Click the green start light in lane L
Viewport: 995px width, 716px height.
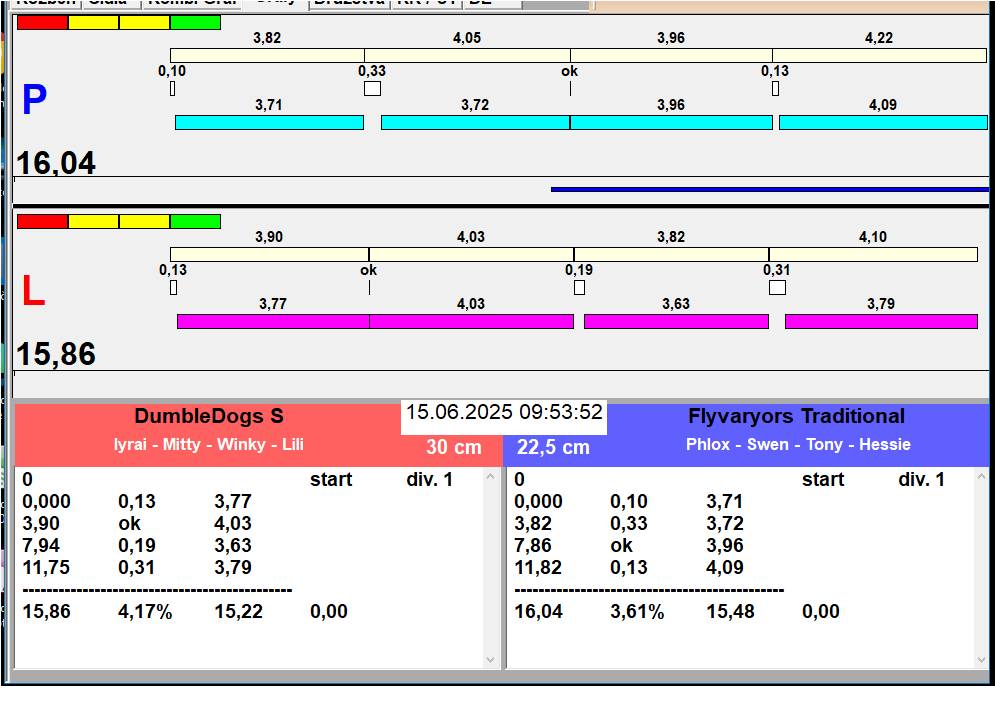coord(195,221)
